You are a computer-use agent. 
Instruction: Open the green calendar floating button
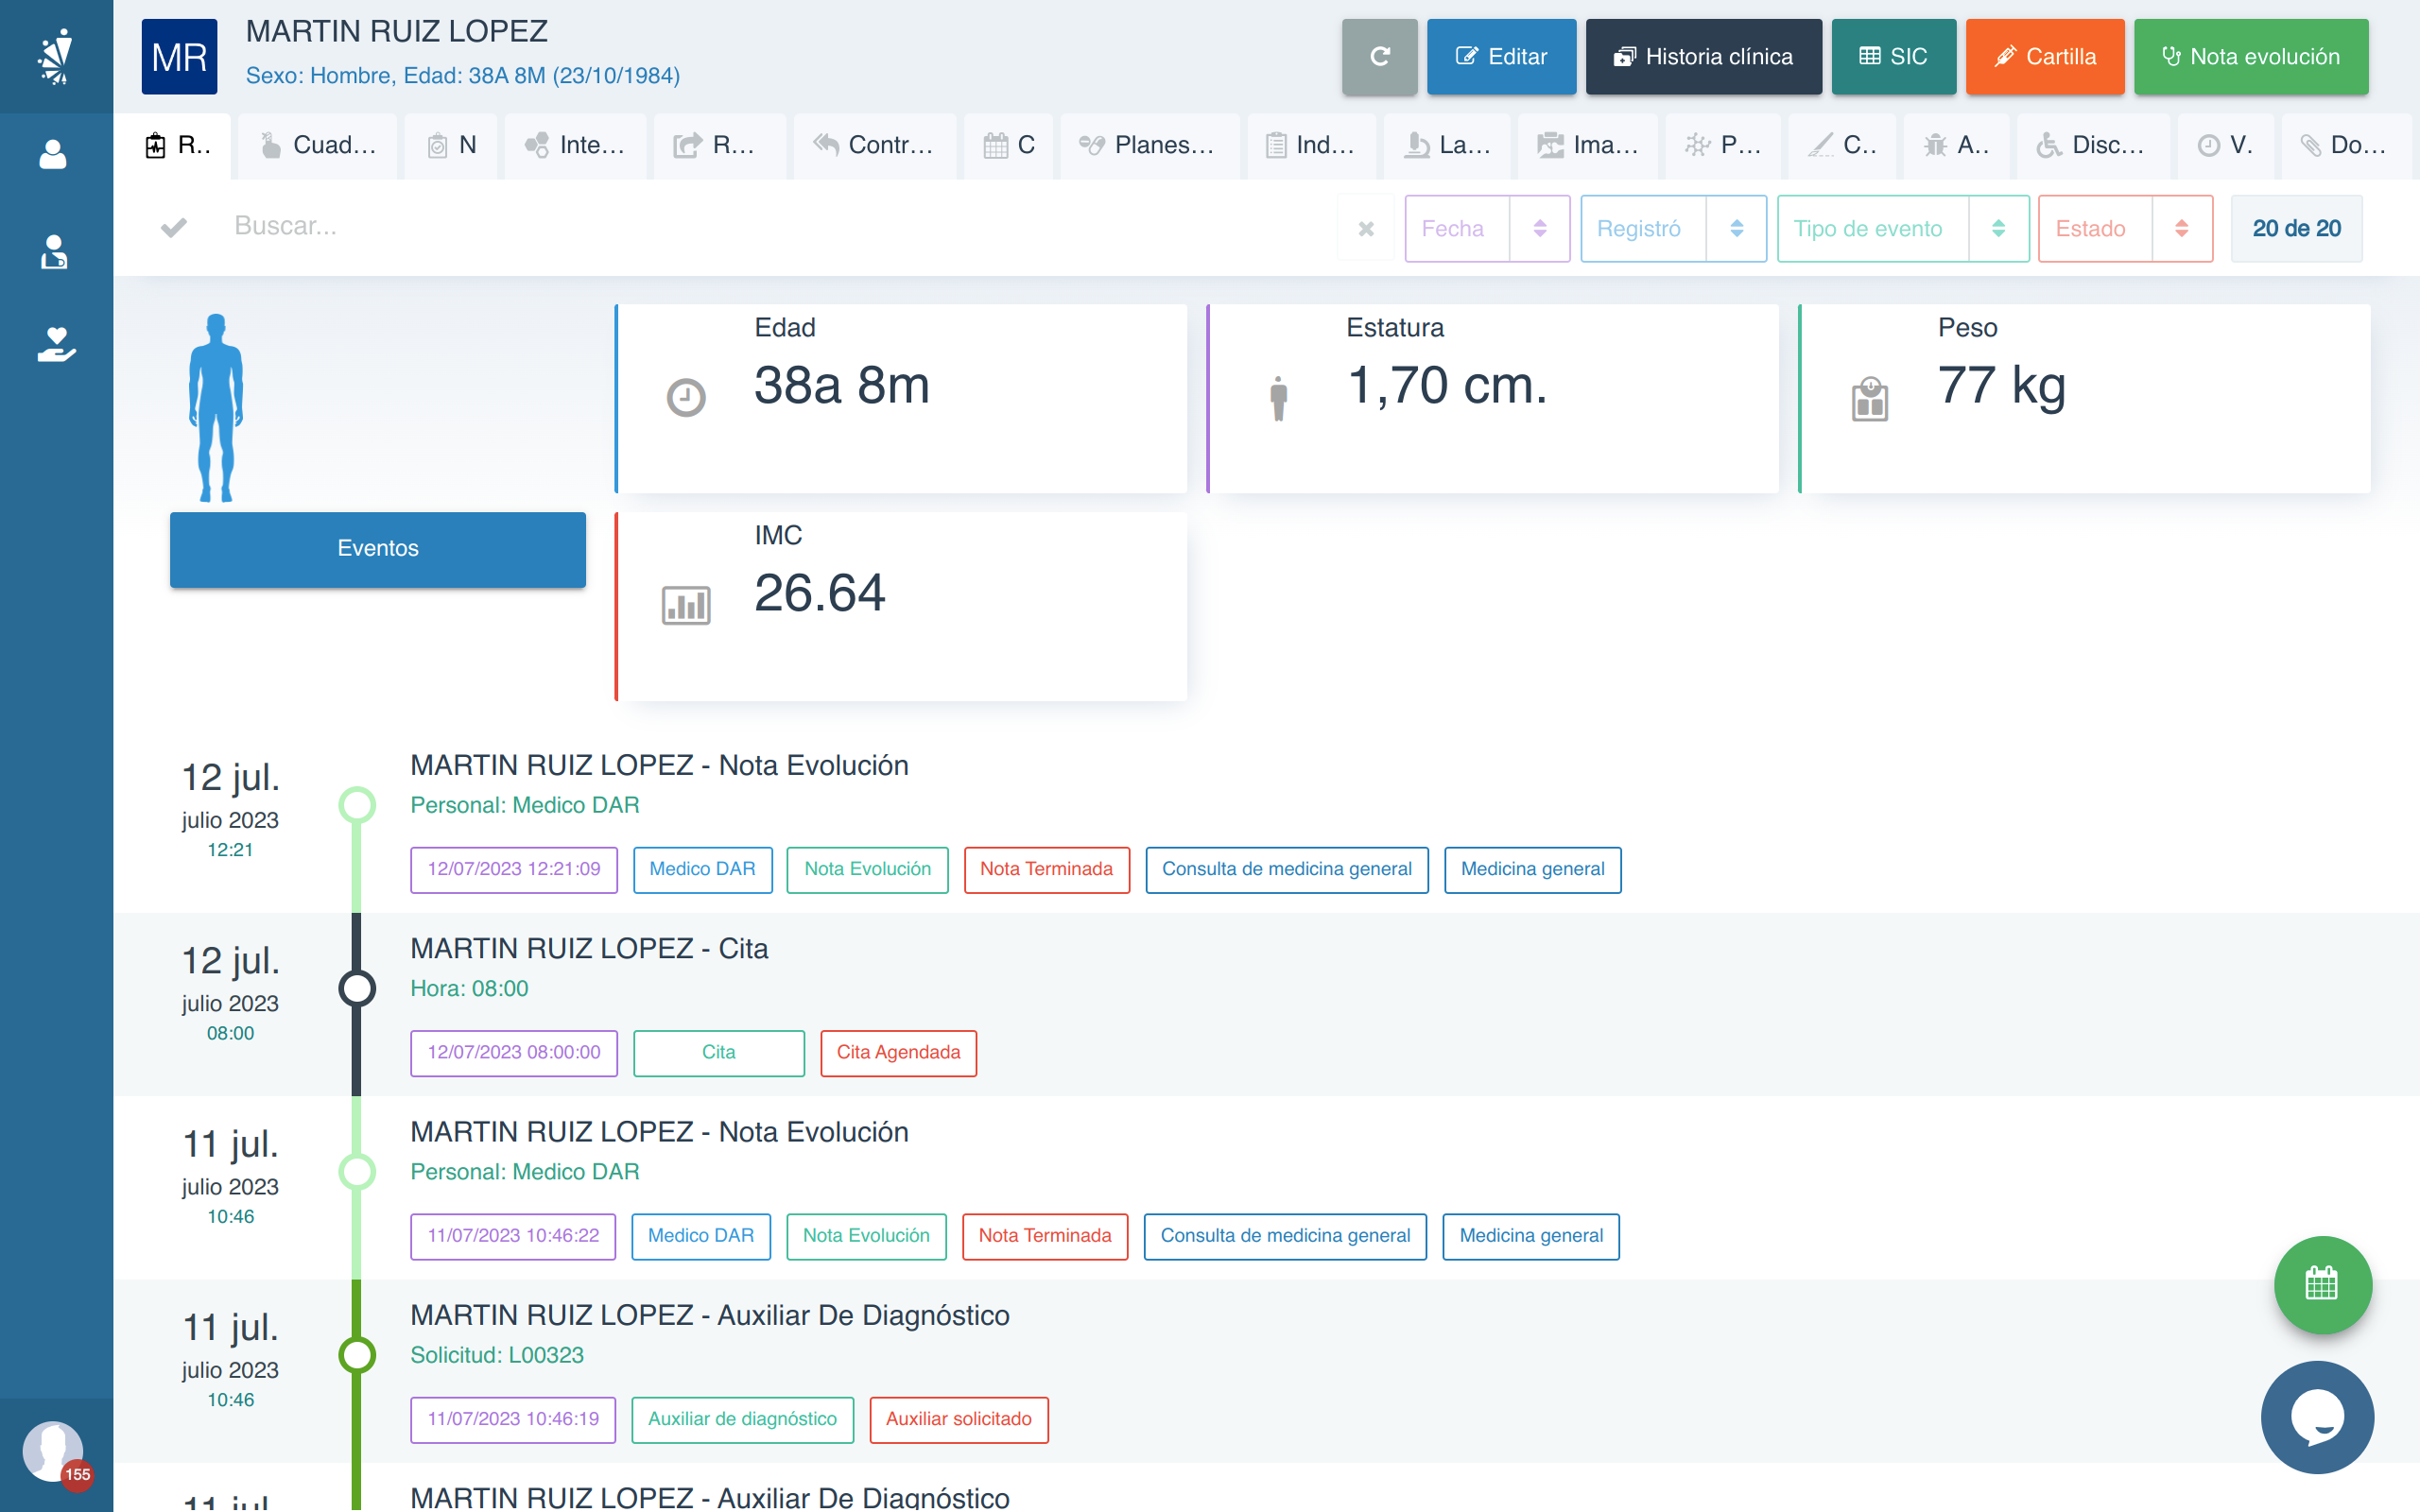[2322, 1284]
